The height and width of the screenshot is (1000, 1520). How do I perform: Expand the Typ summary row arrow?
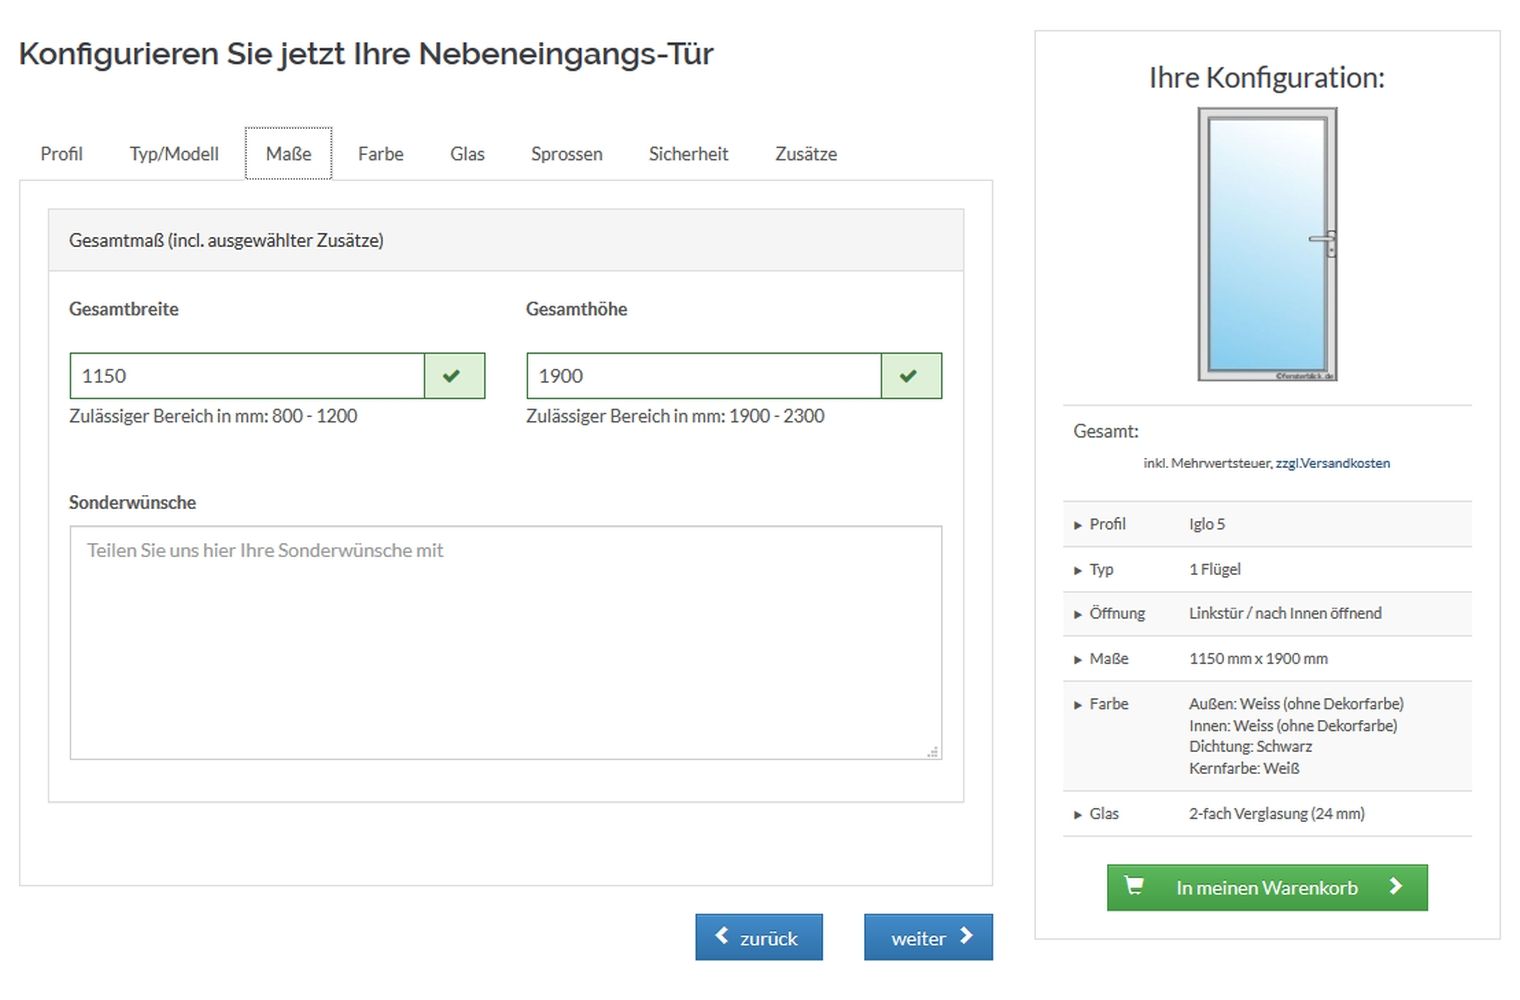click(1078, 570)
